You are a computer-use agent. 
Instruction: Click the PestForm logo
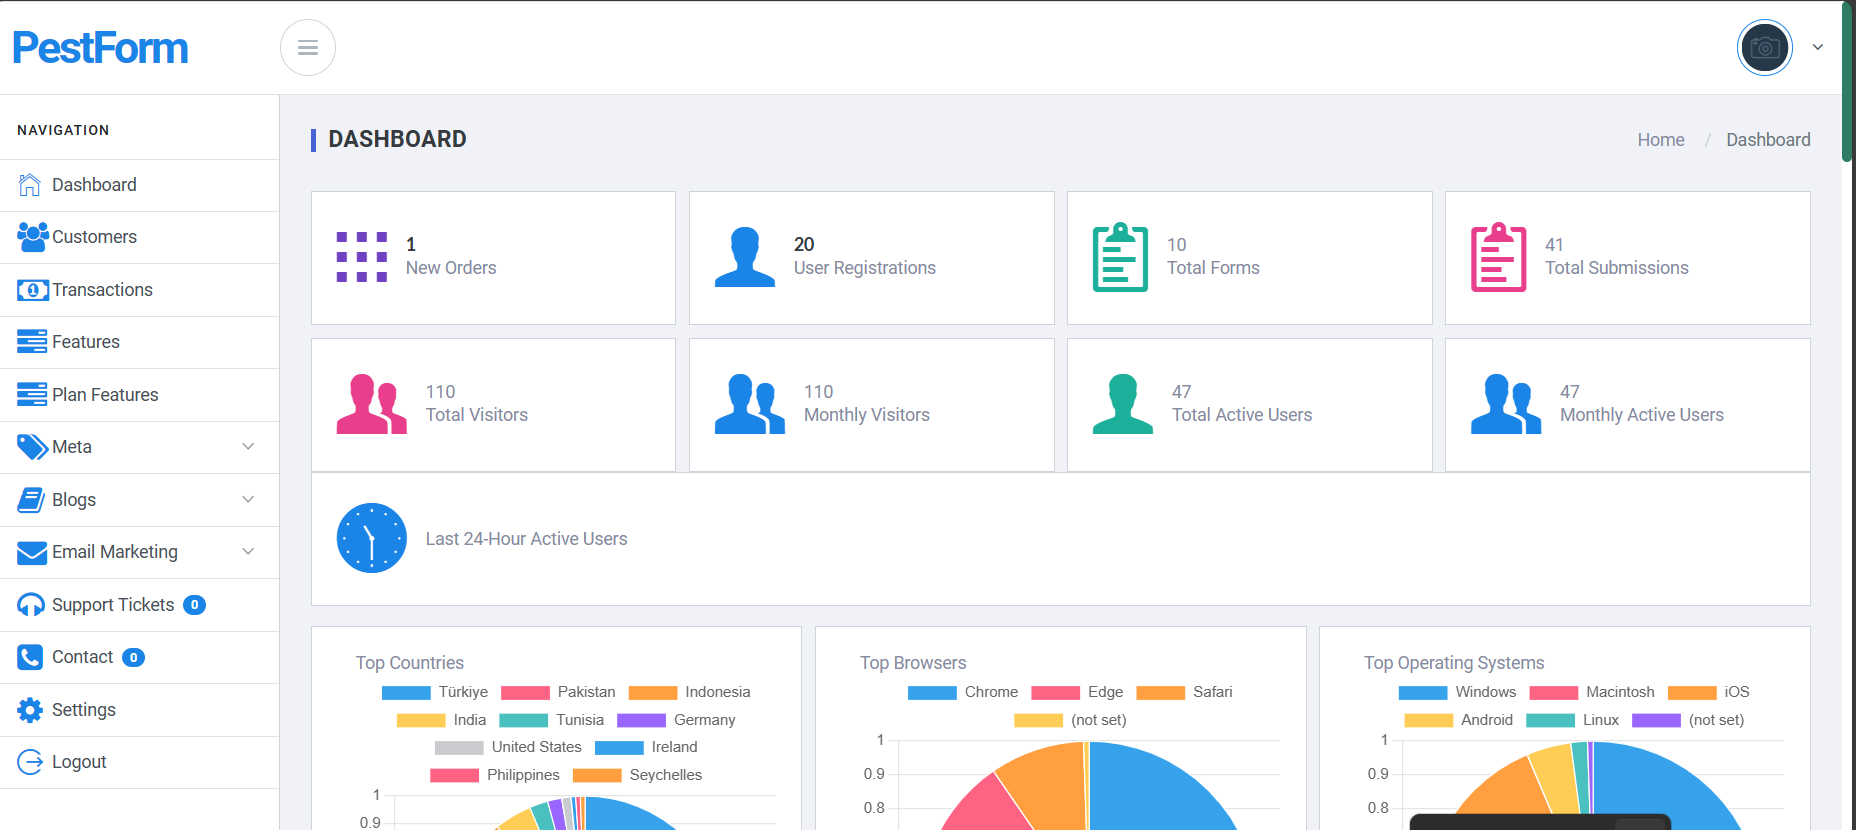pos(100,48)
